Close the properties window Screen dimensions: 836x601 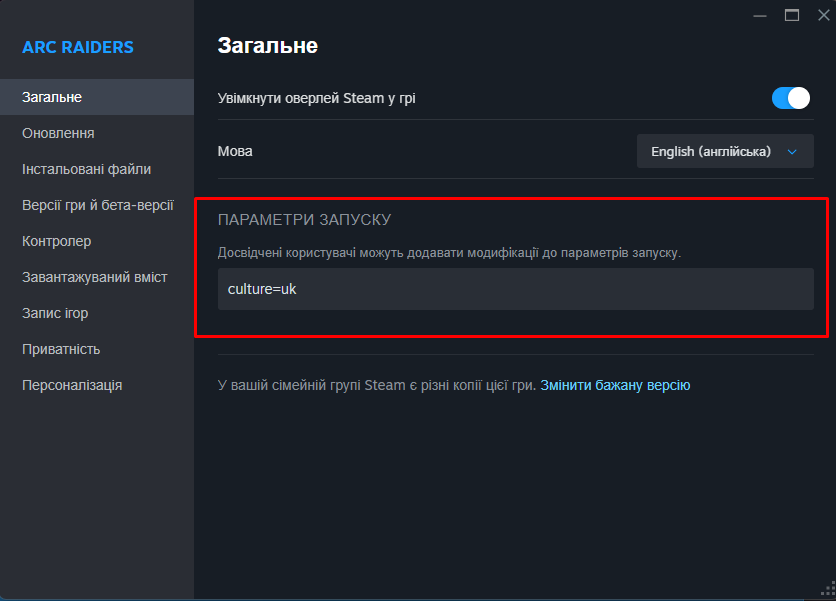pos(824,15)
